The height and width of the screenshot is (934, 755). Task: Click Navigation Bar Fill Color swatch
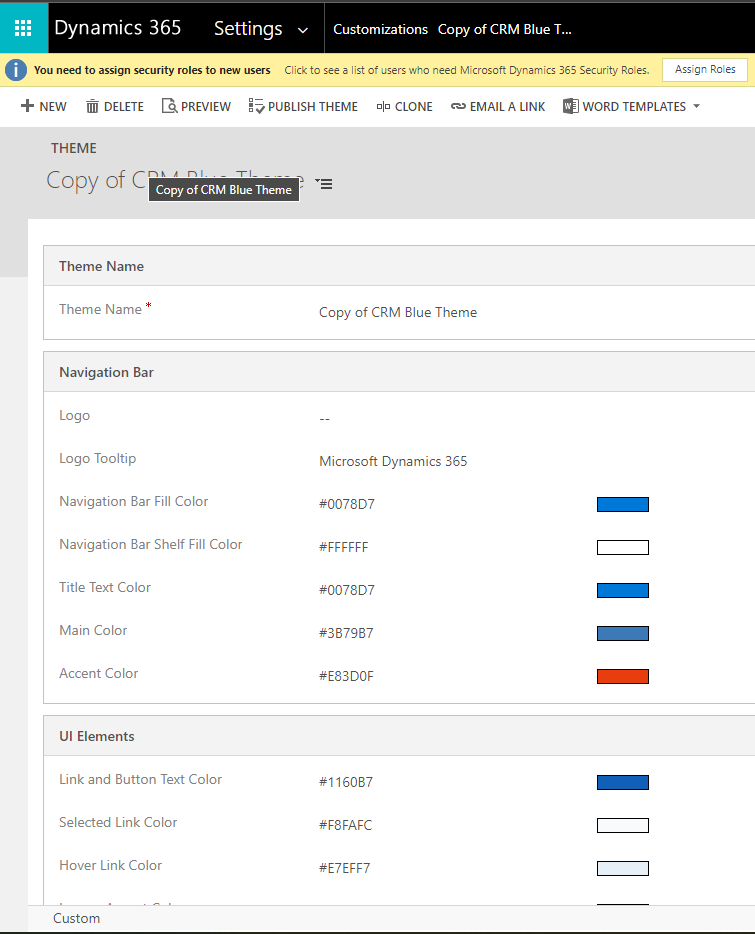pos(623,505)
